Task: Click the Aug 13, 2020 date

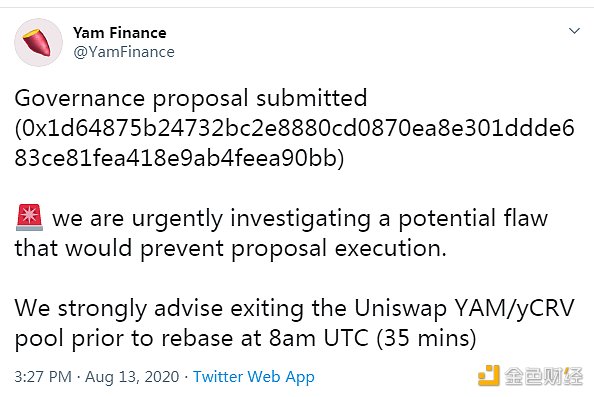Action: click(x=132, y=377)
